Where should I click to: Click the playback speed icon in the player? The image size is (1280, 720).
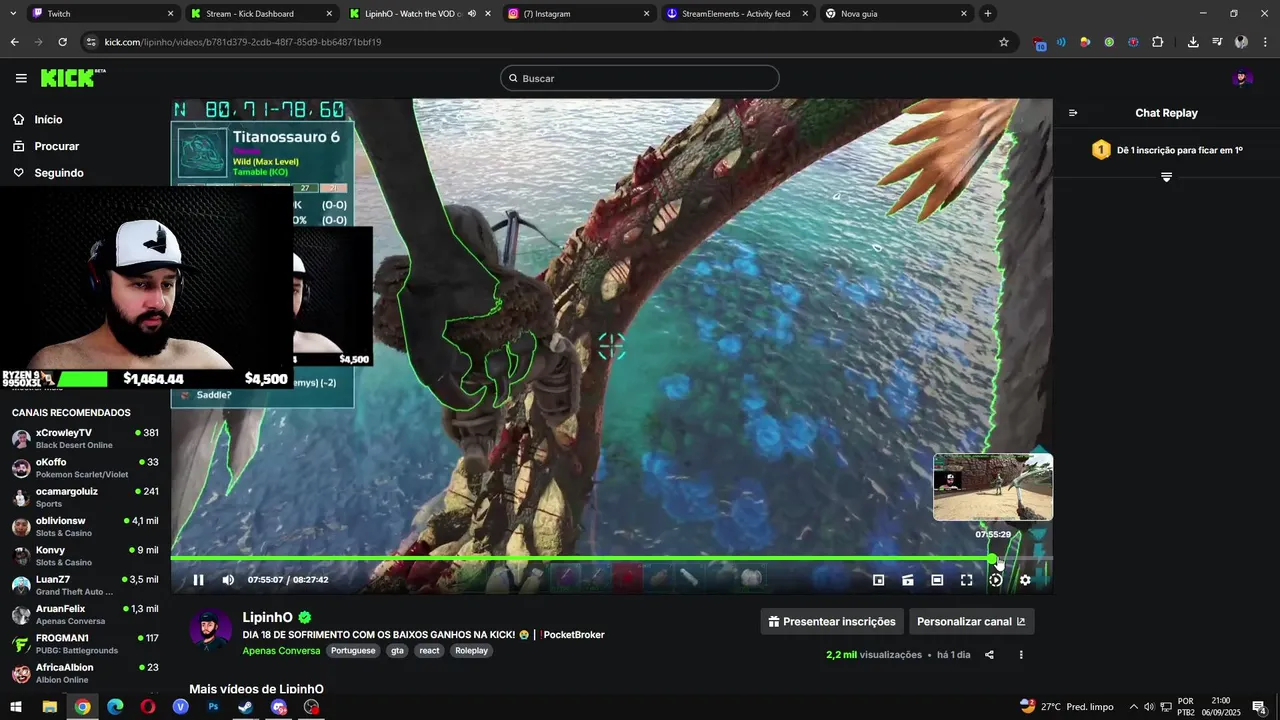[x=996, y=580]
